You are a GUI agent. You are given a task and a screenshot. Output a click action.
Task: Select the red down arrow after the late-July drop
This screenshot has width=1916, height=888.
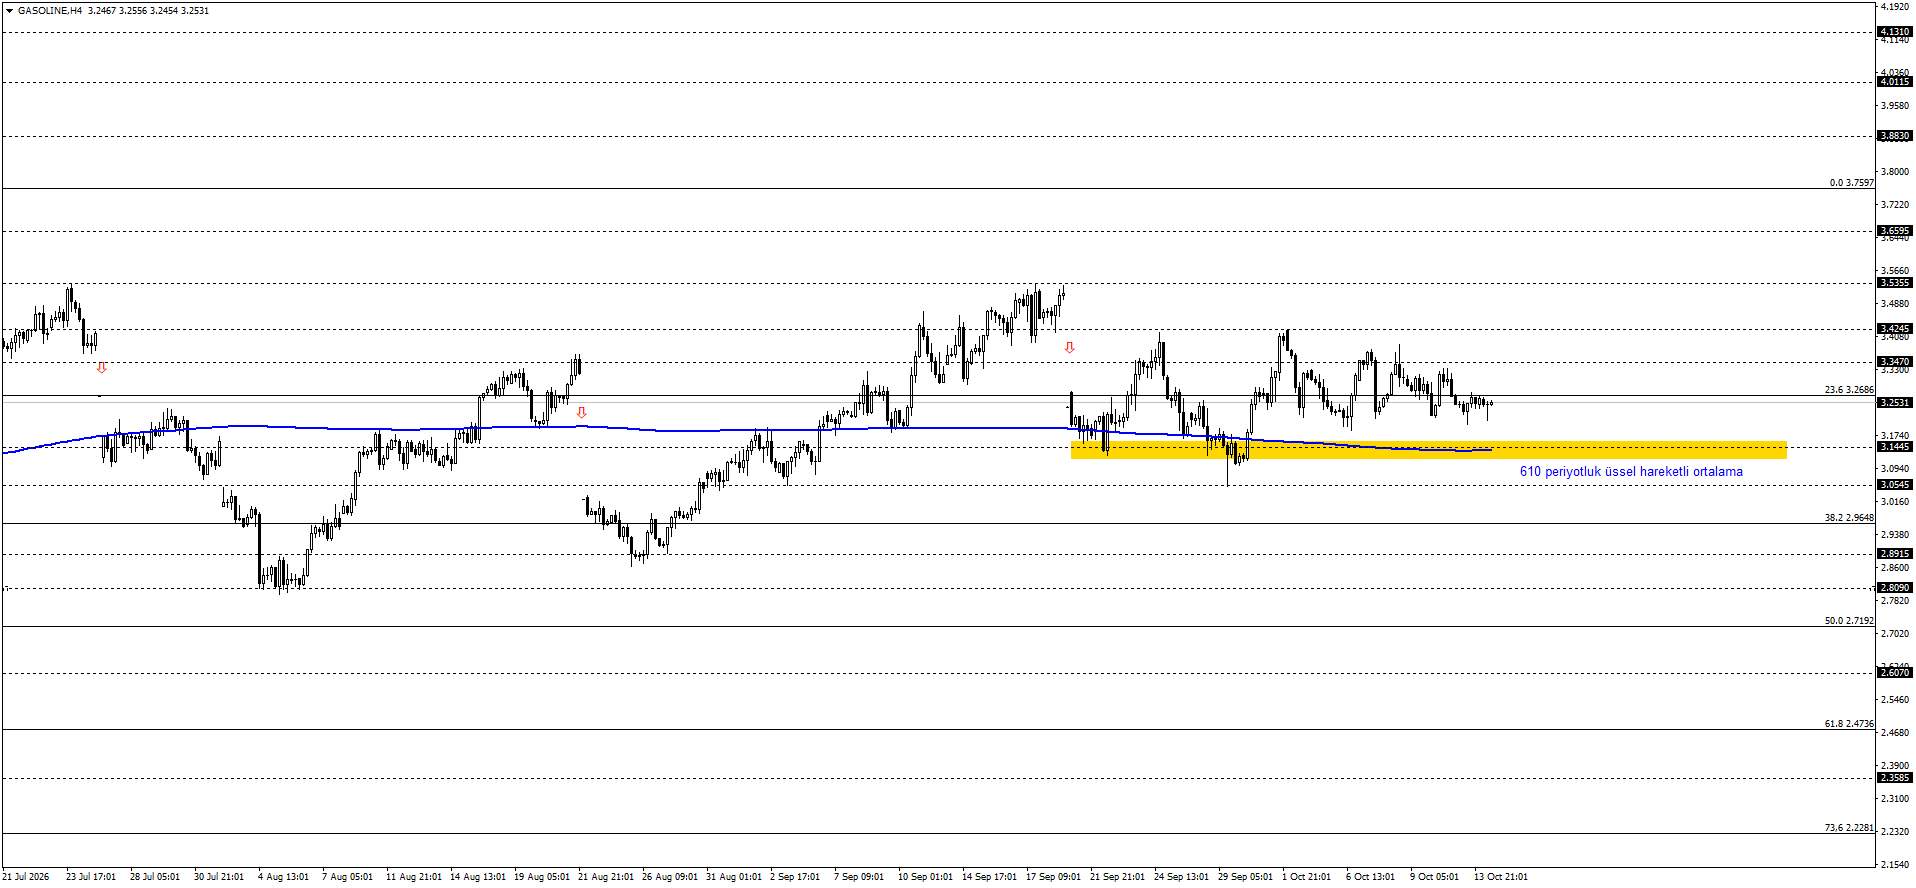point(101,368)
